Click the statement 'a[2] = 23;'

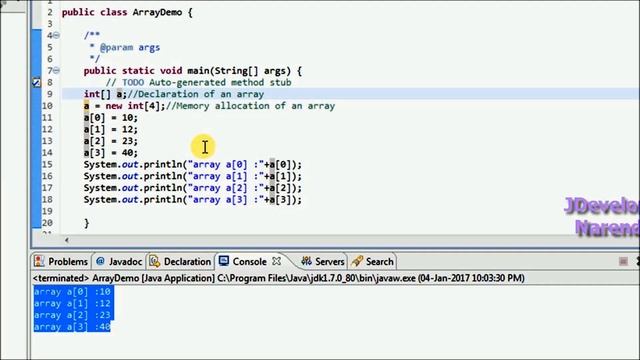pyautogui.click(x=111, y=141)
